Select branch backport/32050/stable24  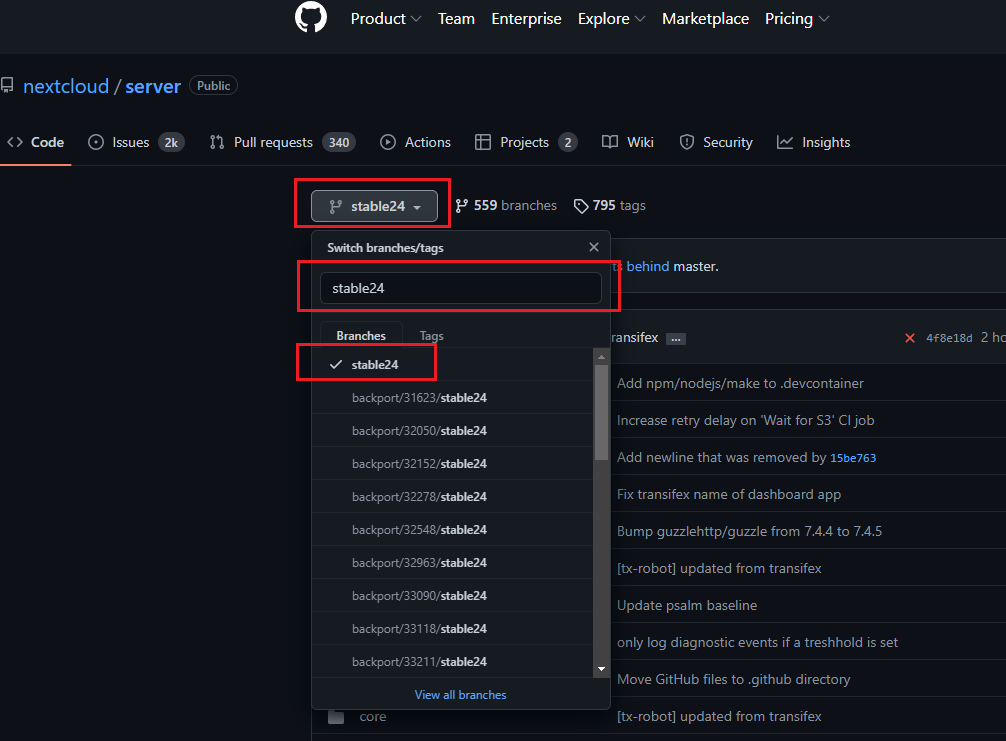453,430
